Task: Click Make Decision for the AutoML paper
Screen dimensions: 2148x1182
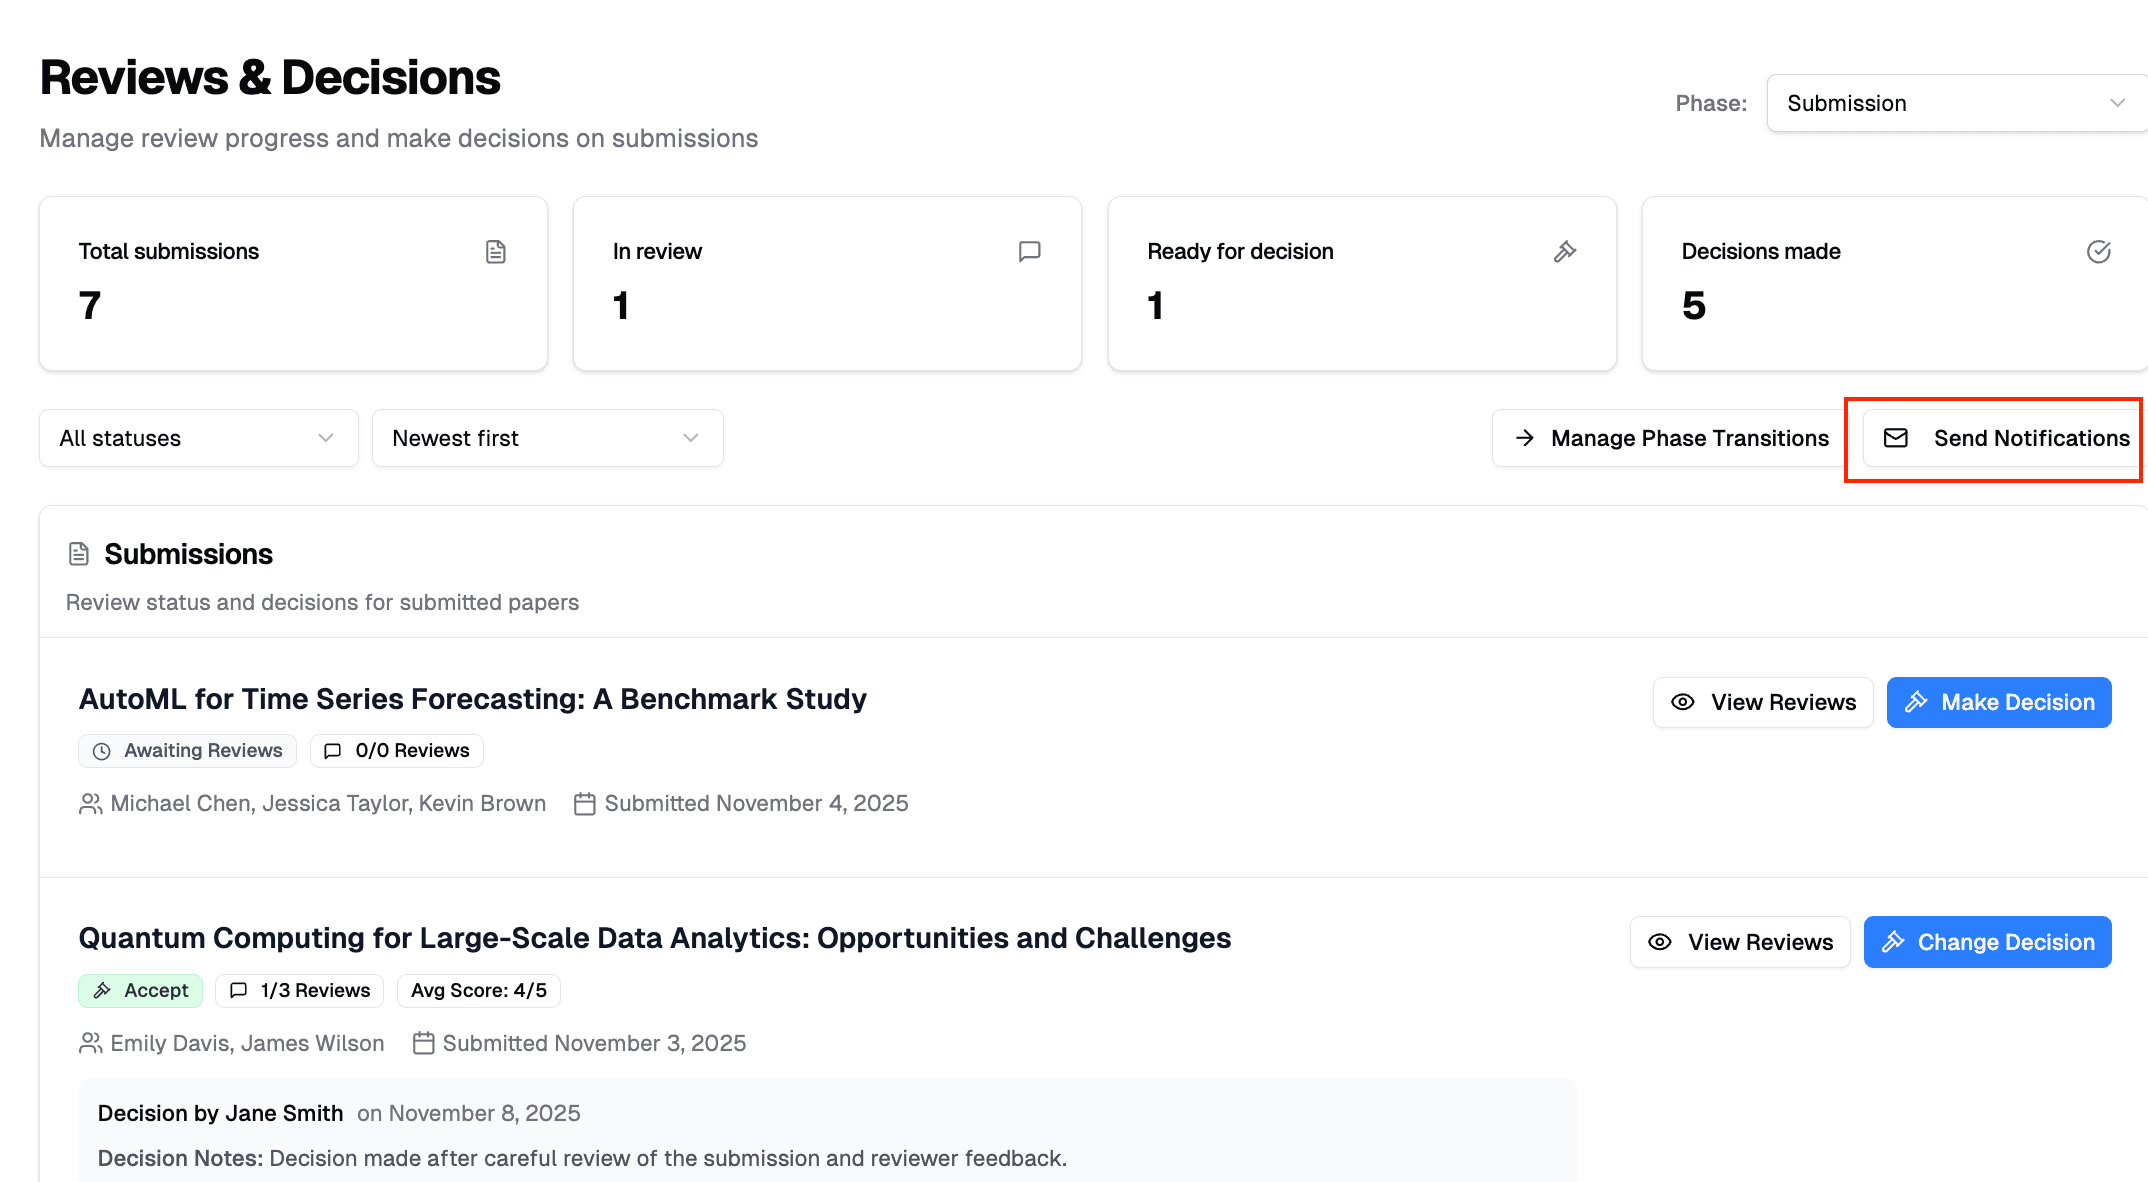Action: coord(1998,702)
